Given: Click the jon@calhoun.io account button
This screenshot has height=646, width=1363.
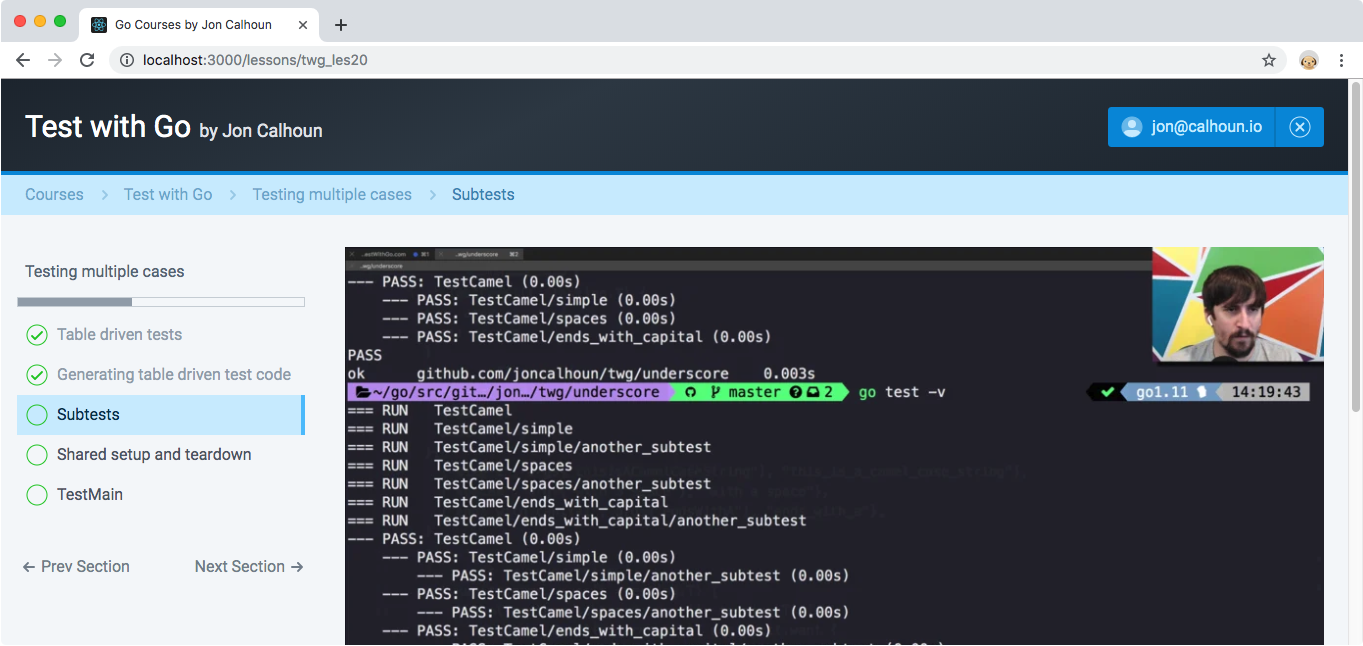Looking at the screenshot, I should tap(1192, 127).
